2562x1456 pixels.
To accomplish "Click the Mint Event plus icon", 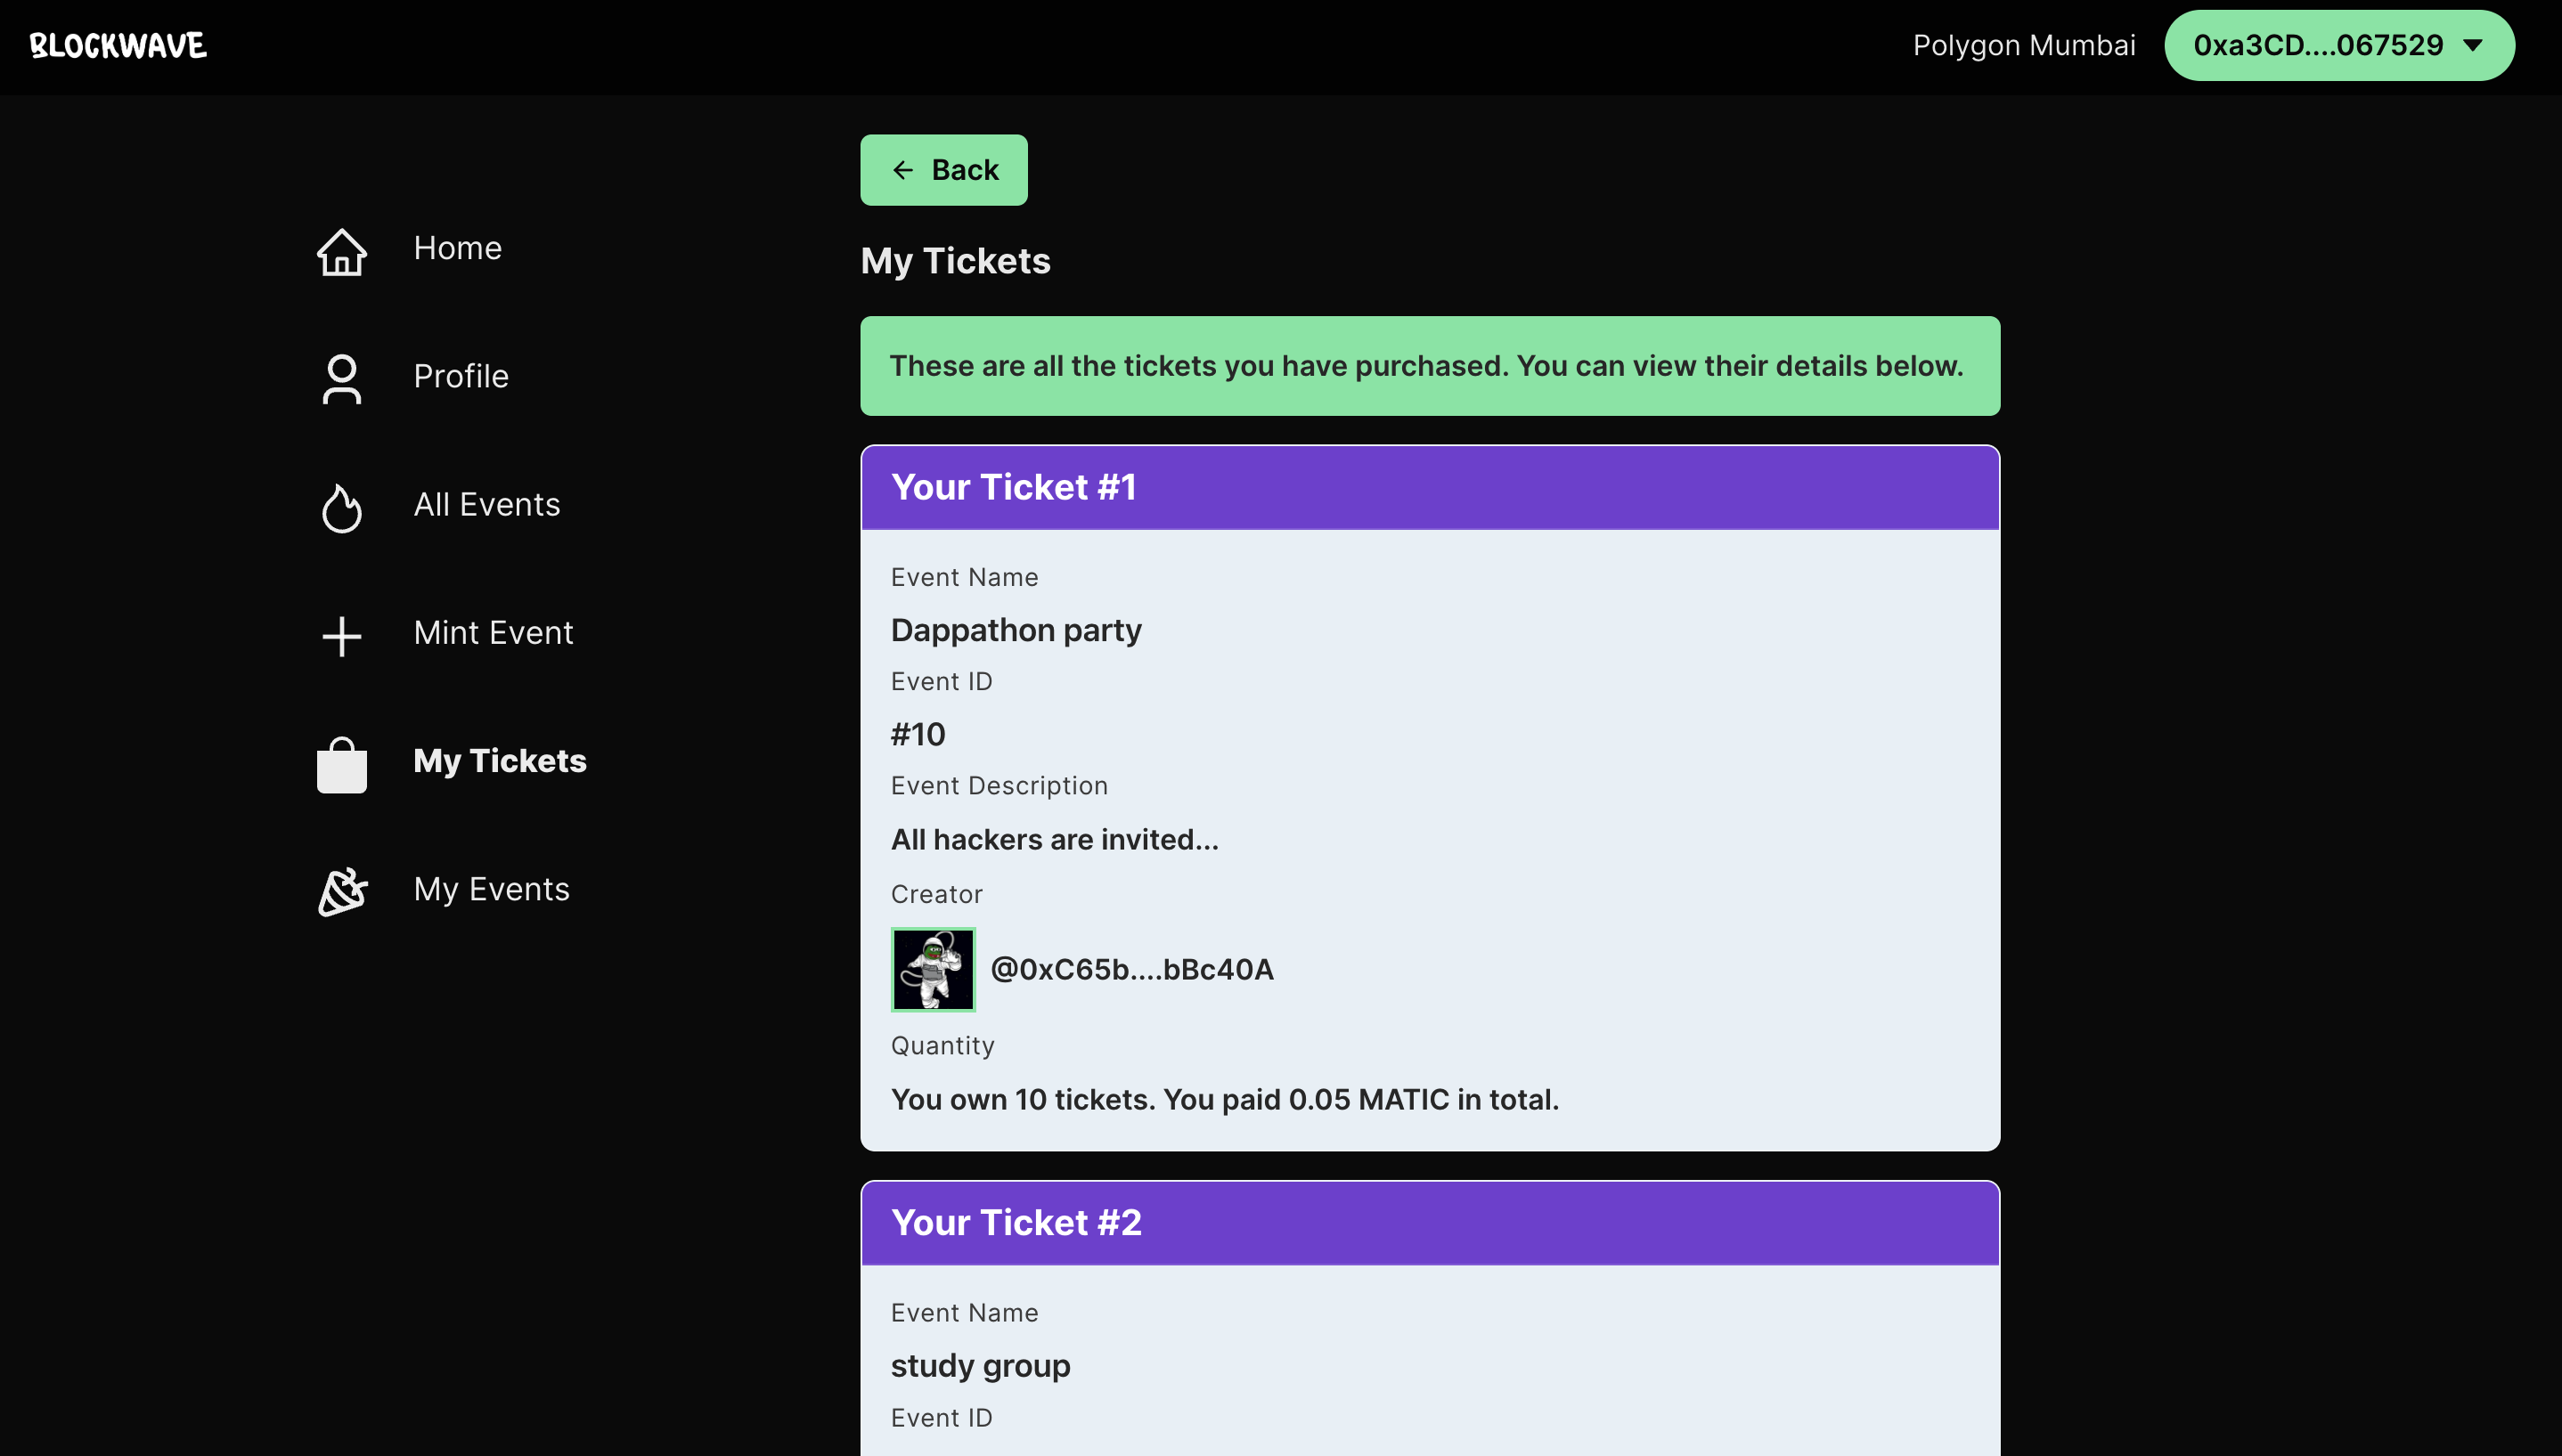I will [x=341, y=635].
